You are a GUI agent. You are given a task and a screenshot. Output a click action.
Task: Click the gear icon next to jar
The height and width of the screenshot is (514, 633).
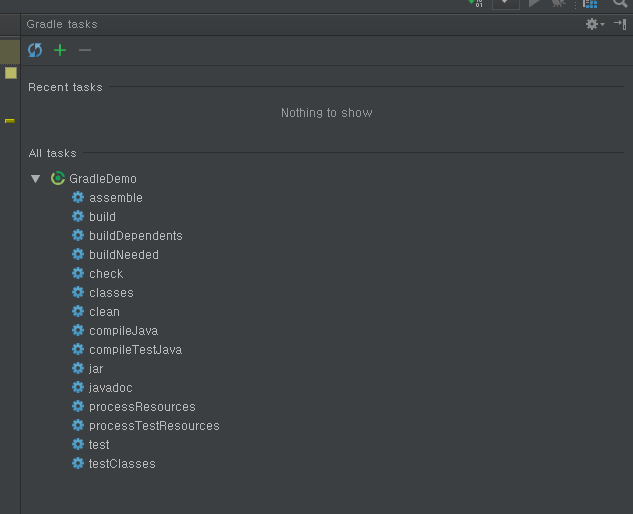(x=78, y=368)
